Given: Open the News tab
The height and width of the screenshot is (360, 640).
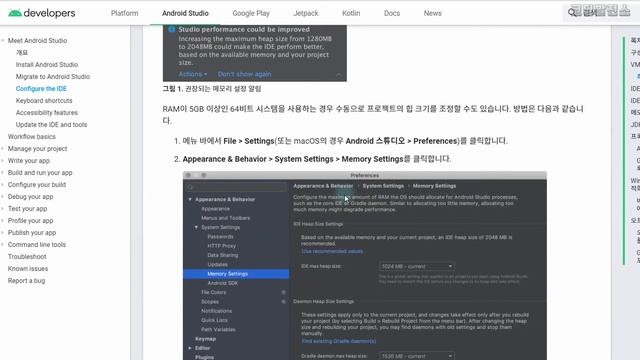Looking at the screenshot, I should click(x=432, y=13).
